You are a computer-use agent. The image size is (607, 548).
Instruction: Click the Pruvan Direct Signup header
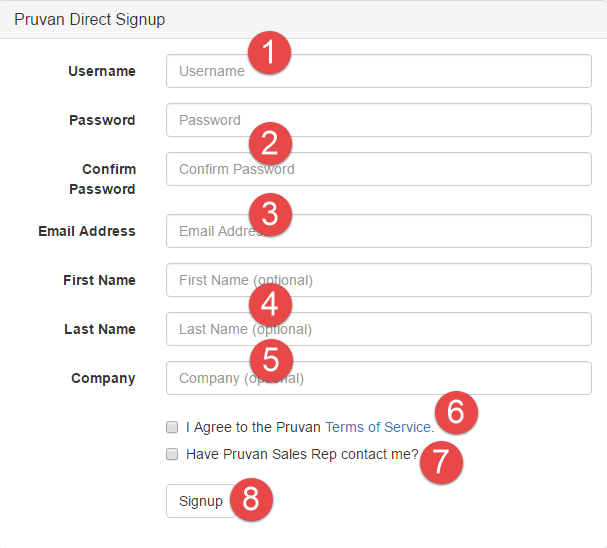pos(90,19)
